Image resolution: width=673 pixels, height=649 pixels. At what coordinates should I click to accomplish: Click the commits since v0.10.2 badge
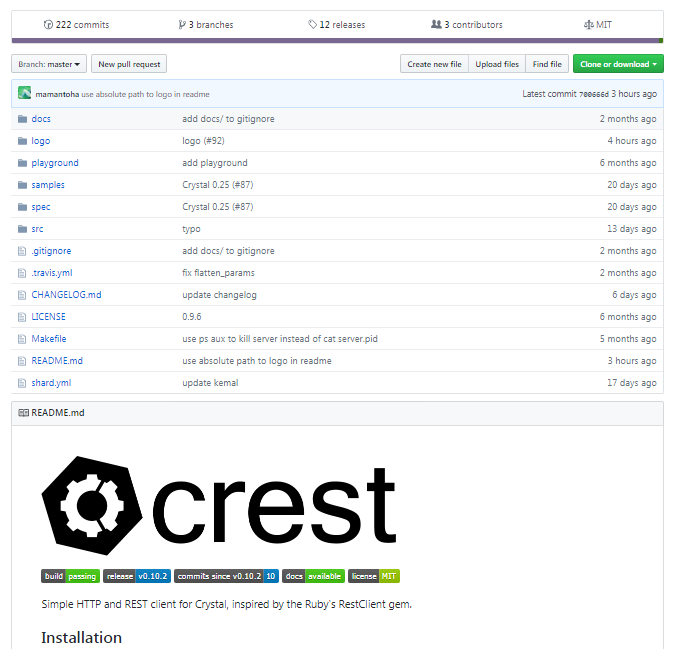226,576
